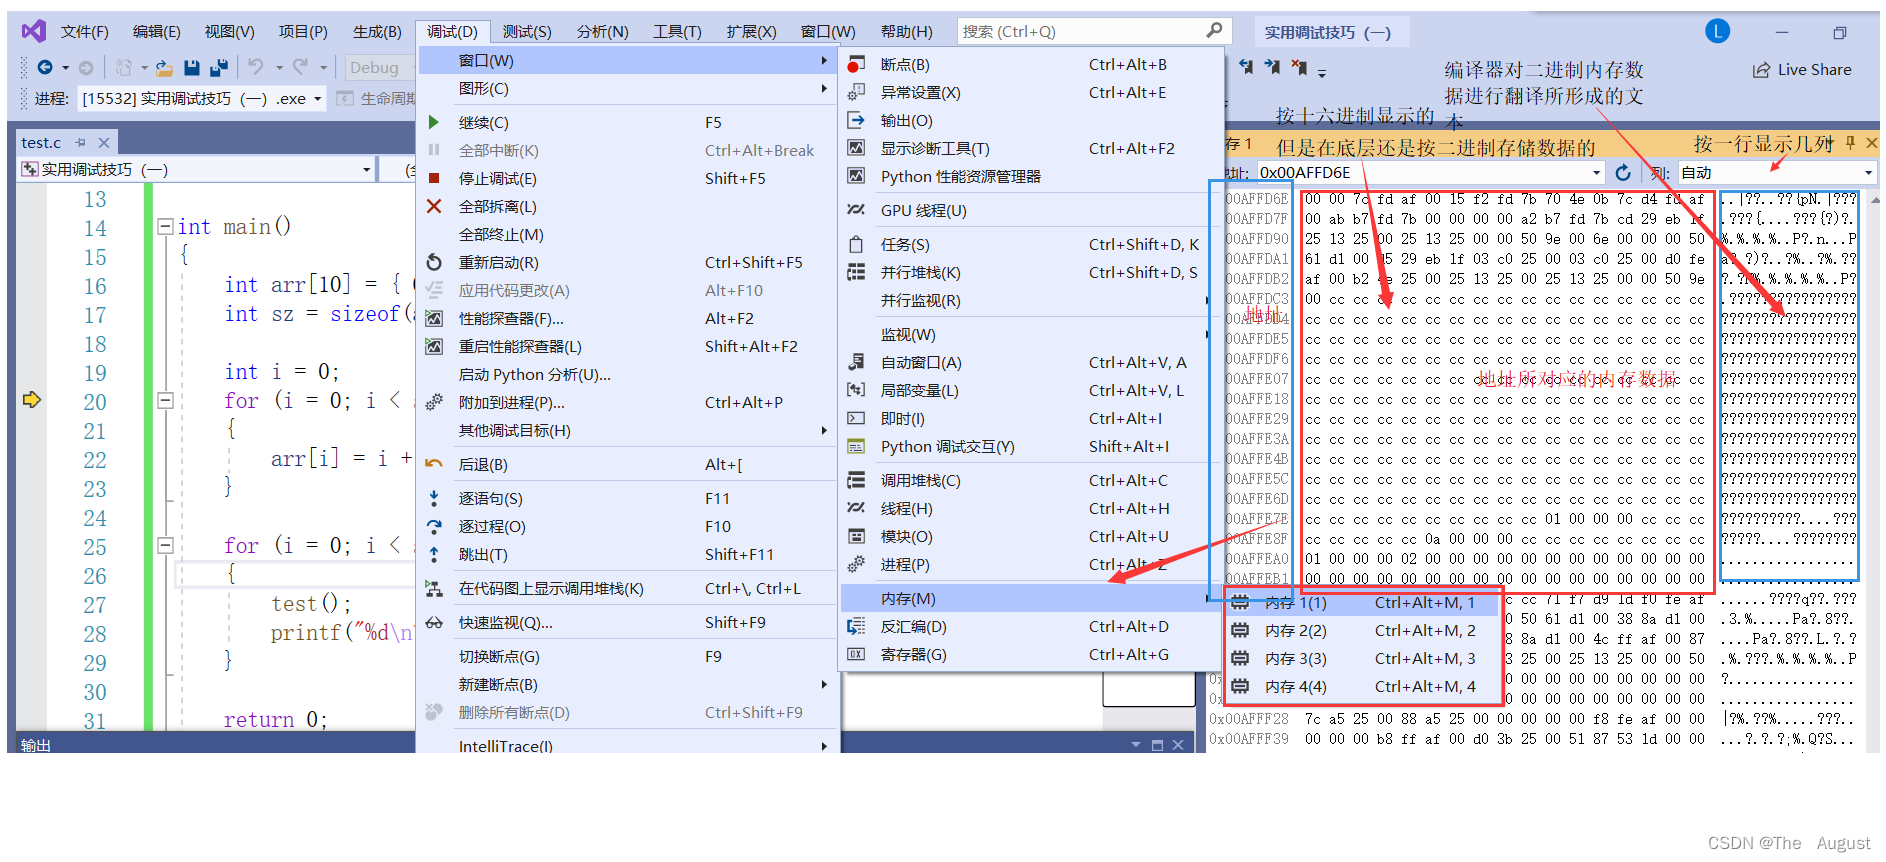Open the 生成(B) build menu
This screenshot has width=1886, height=862.
[377, 32]
